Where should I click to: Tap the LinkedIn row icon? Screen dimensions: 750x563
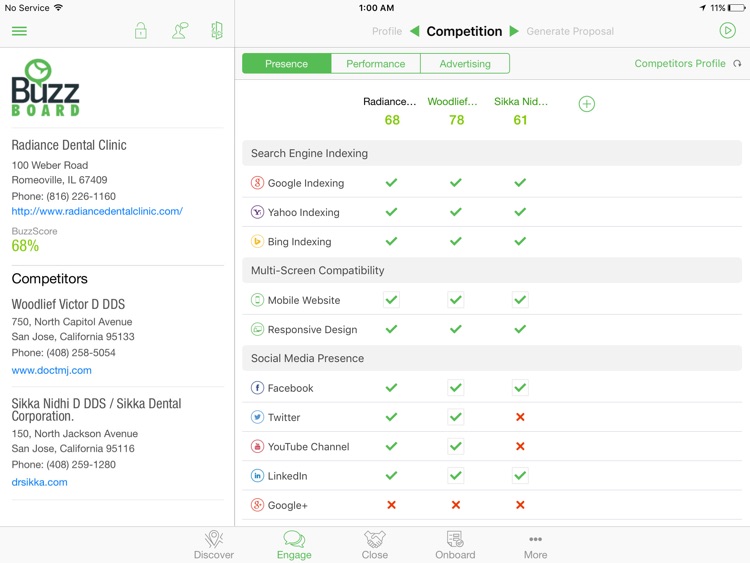click(257, 475)
